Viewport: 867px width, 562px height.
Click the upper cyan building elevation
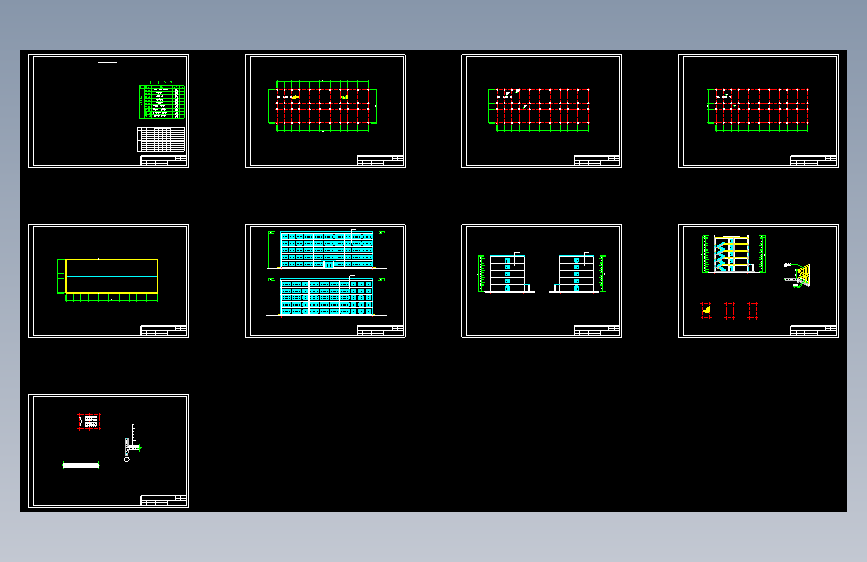coord(326,249)
